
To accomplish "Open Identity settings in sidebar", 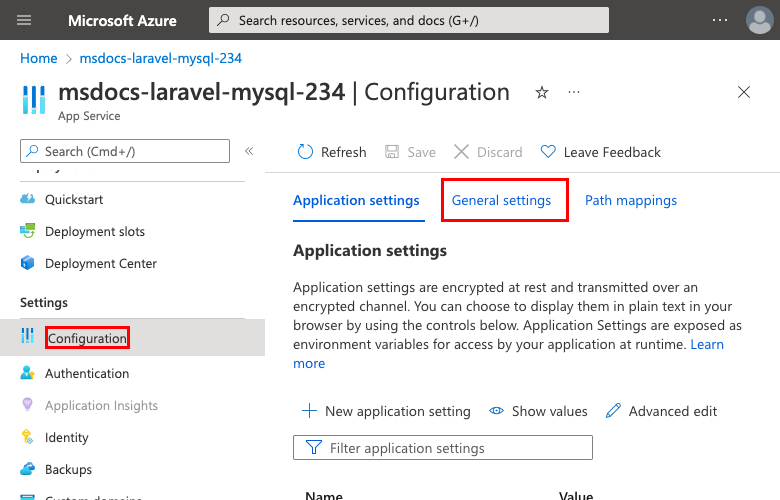I will (x=66, y=437).
